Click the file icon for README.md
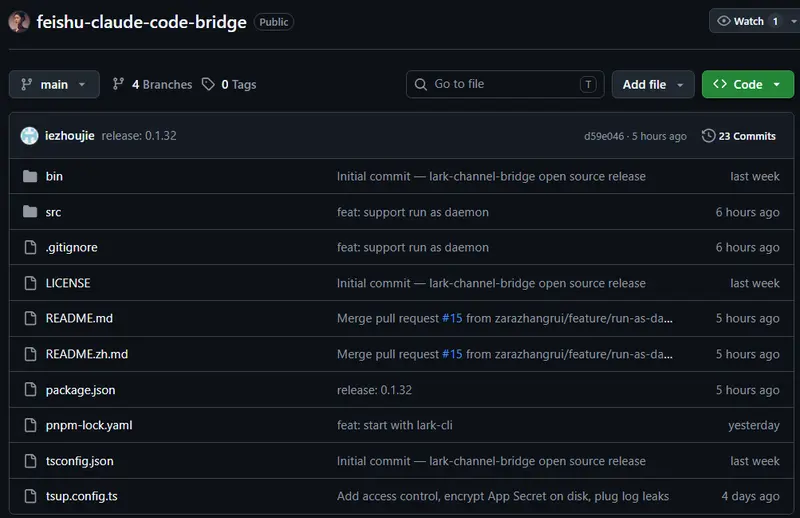 [x=31, y=318]
